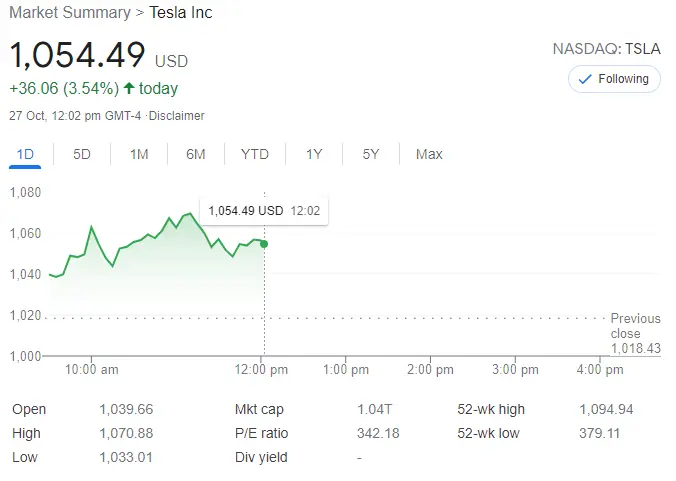Screen dimensions: 676x481
Task: Click the NASDAQ: TSLA ticker label
Action: (x=606, y=48)
